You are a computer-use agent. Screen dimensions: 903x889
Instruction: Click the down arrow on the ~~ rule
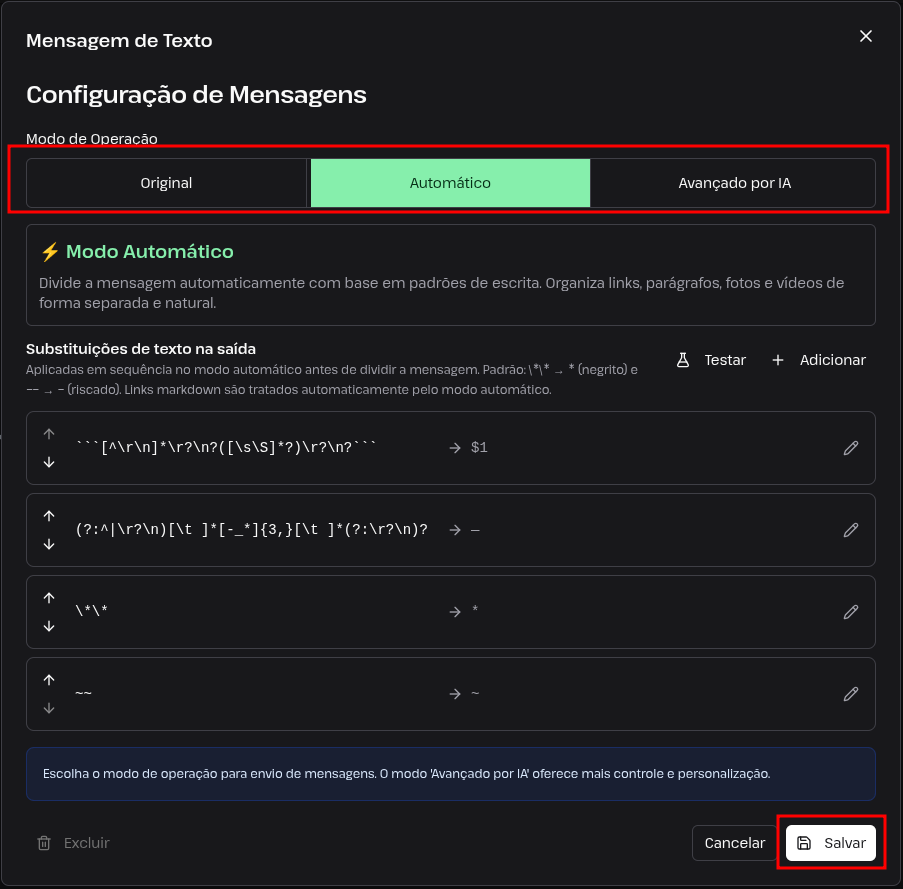coord(49,708)
